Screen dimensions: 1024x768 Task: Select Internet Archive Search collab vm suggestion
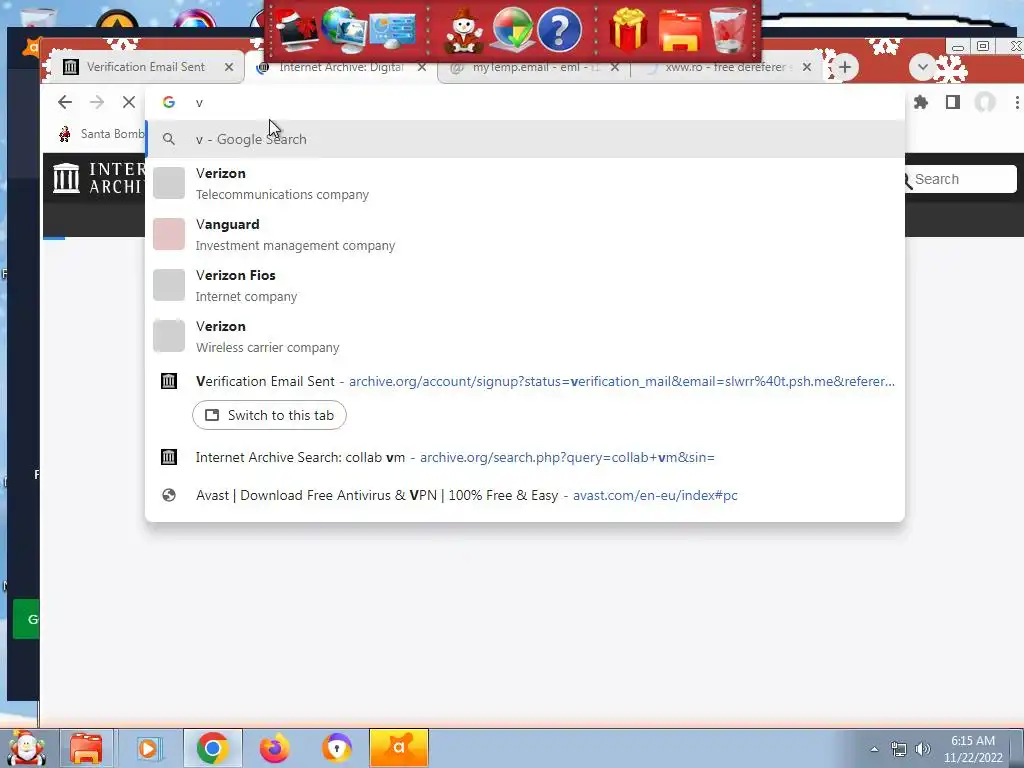524,457
